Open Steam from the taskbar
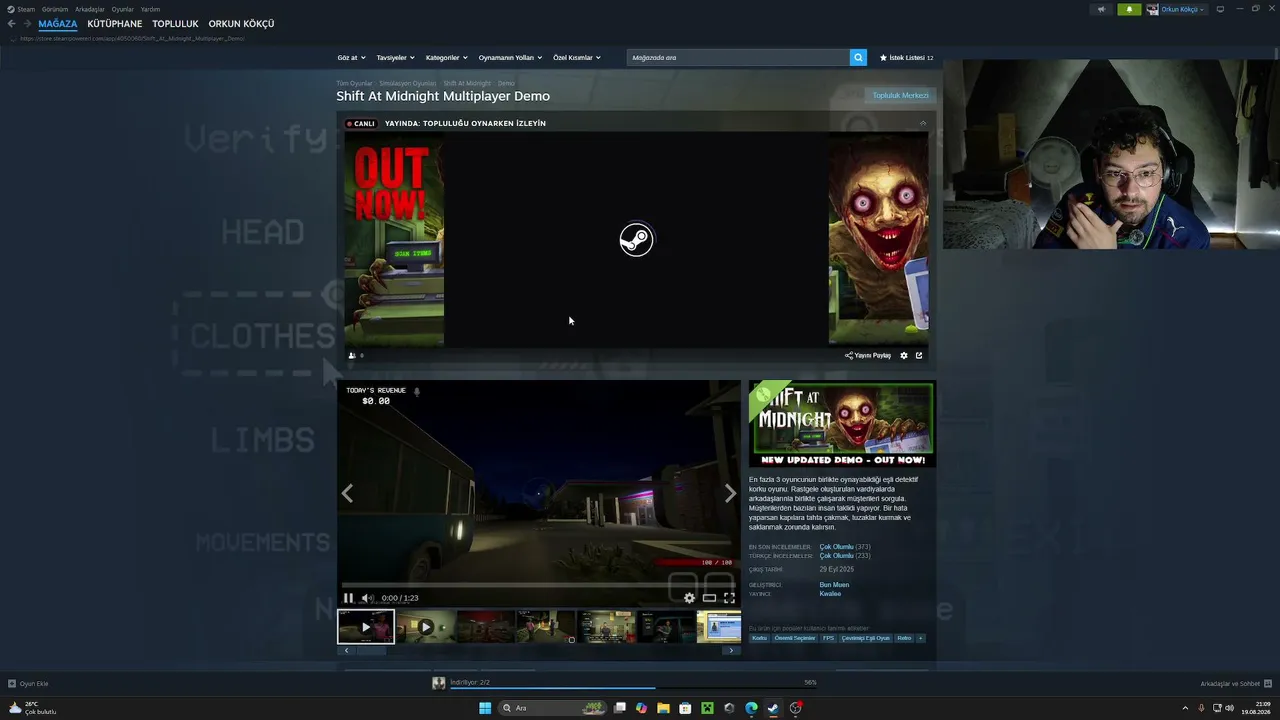Screen dimensions: 1280x720 pos(773,708)
